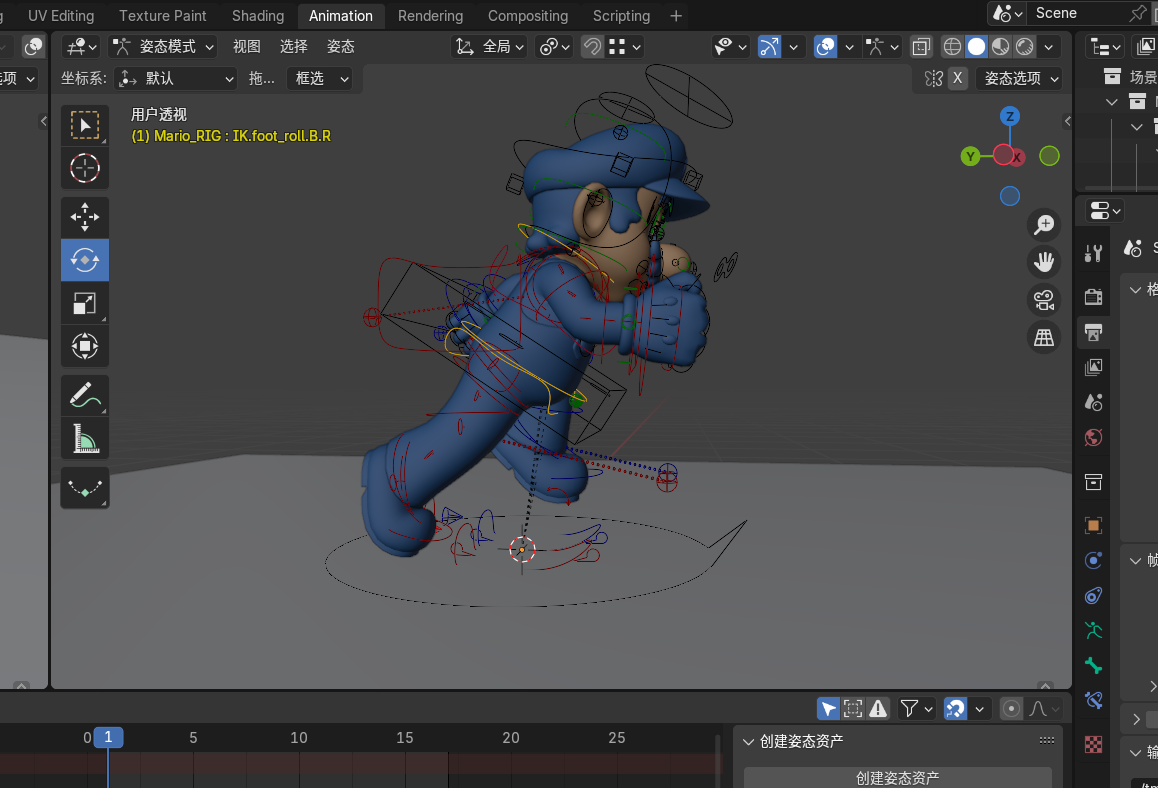
Task: Select the Breakdowner pose tool
Action: pos(85,487)
